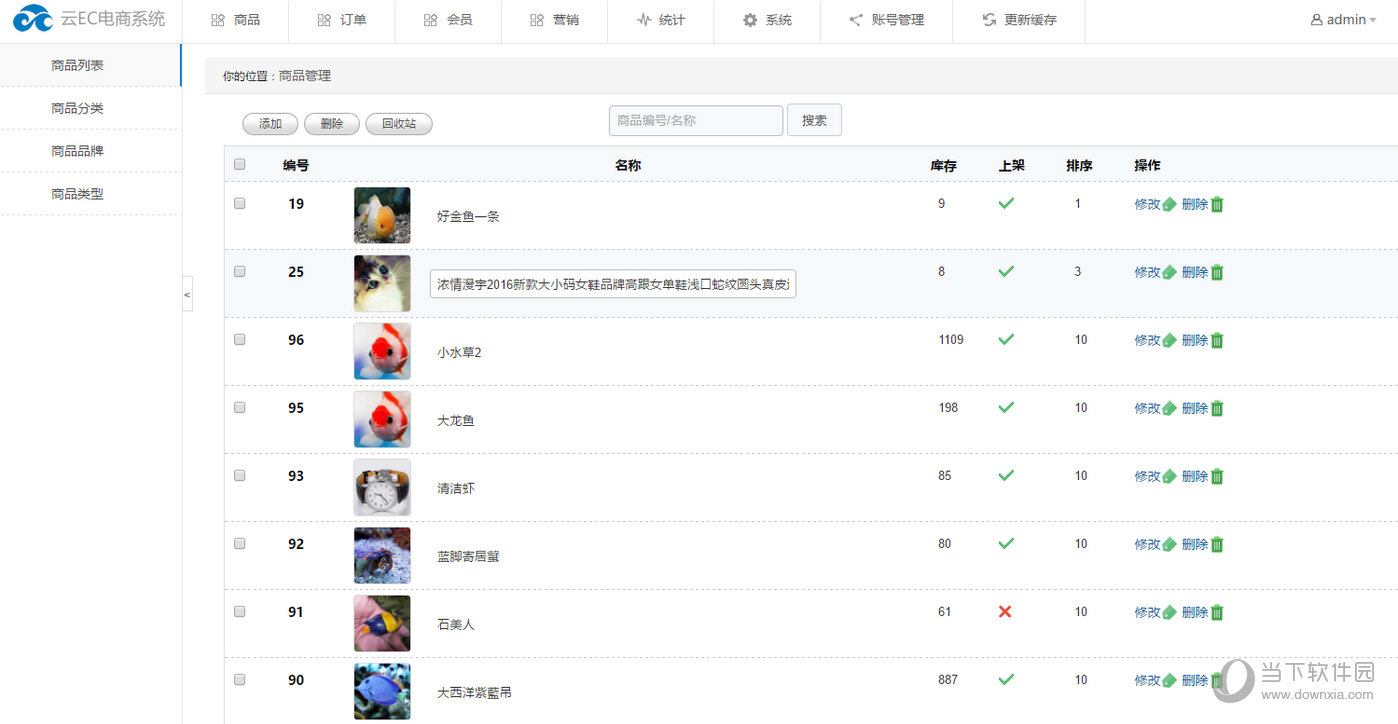Screen dimensions: 1398x724
Task: Click the blue fish thumbnail for product 90
Action: 382,691
